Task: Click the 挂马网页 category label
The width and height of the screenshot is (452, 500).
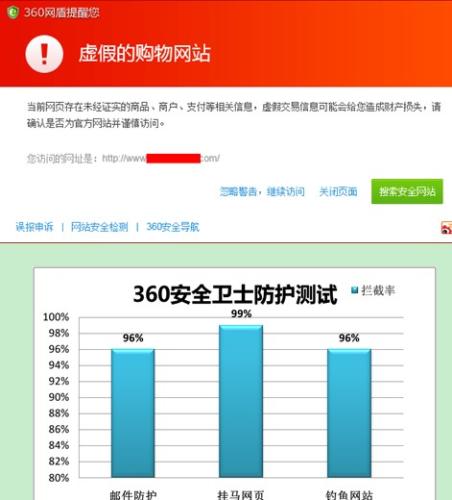Action: pyautogui.click(x=241, y=495)
